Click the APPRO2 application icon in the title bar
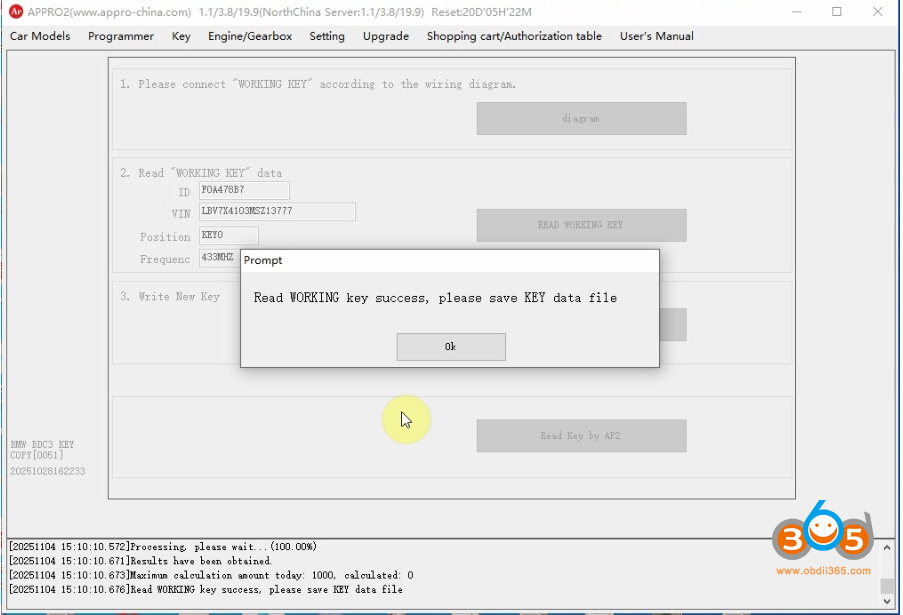 click(14, 12)
